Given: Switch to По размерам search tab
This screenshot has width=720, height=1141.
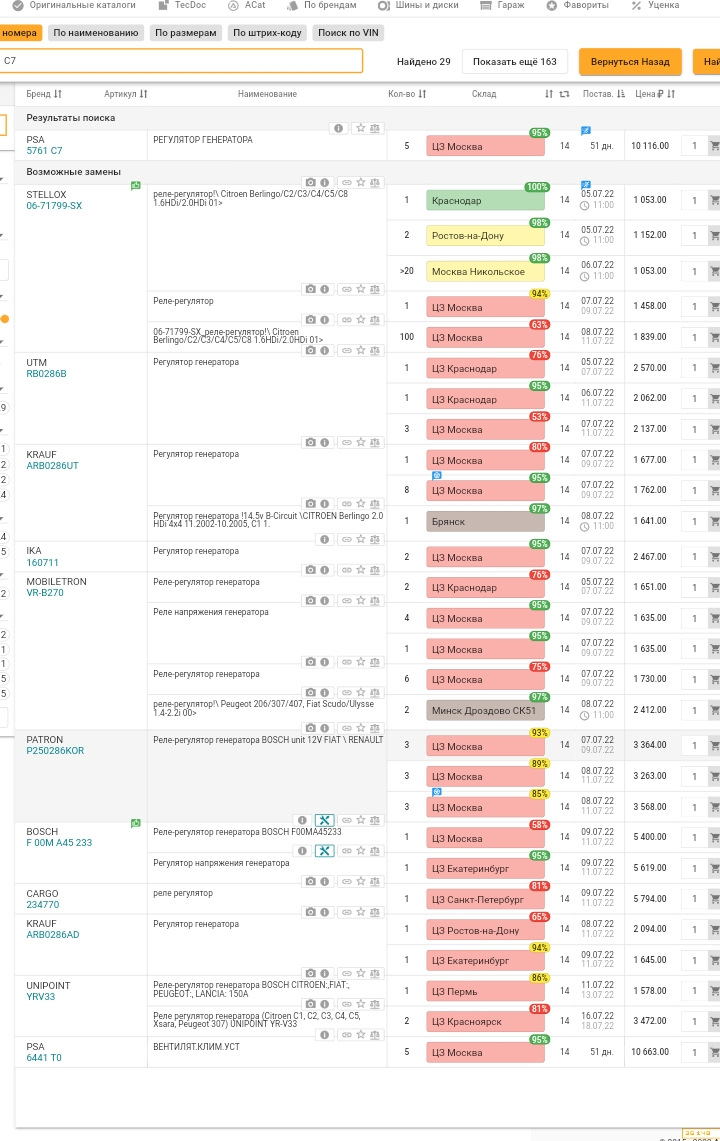Looking at the screenshot, I should [186, 33].
